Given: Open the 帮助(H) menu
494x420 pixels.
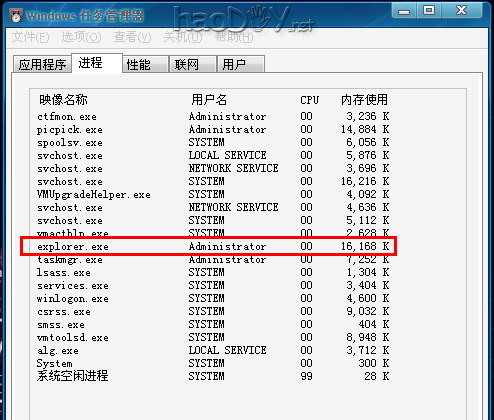Looking at the screenshot, I should pos(234,37).
